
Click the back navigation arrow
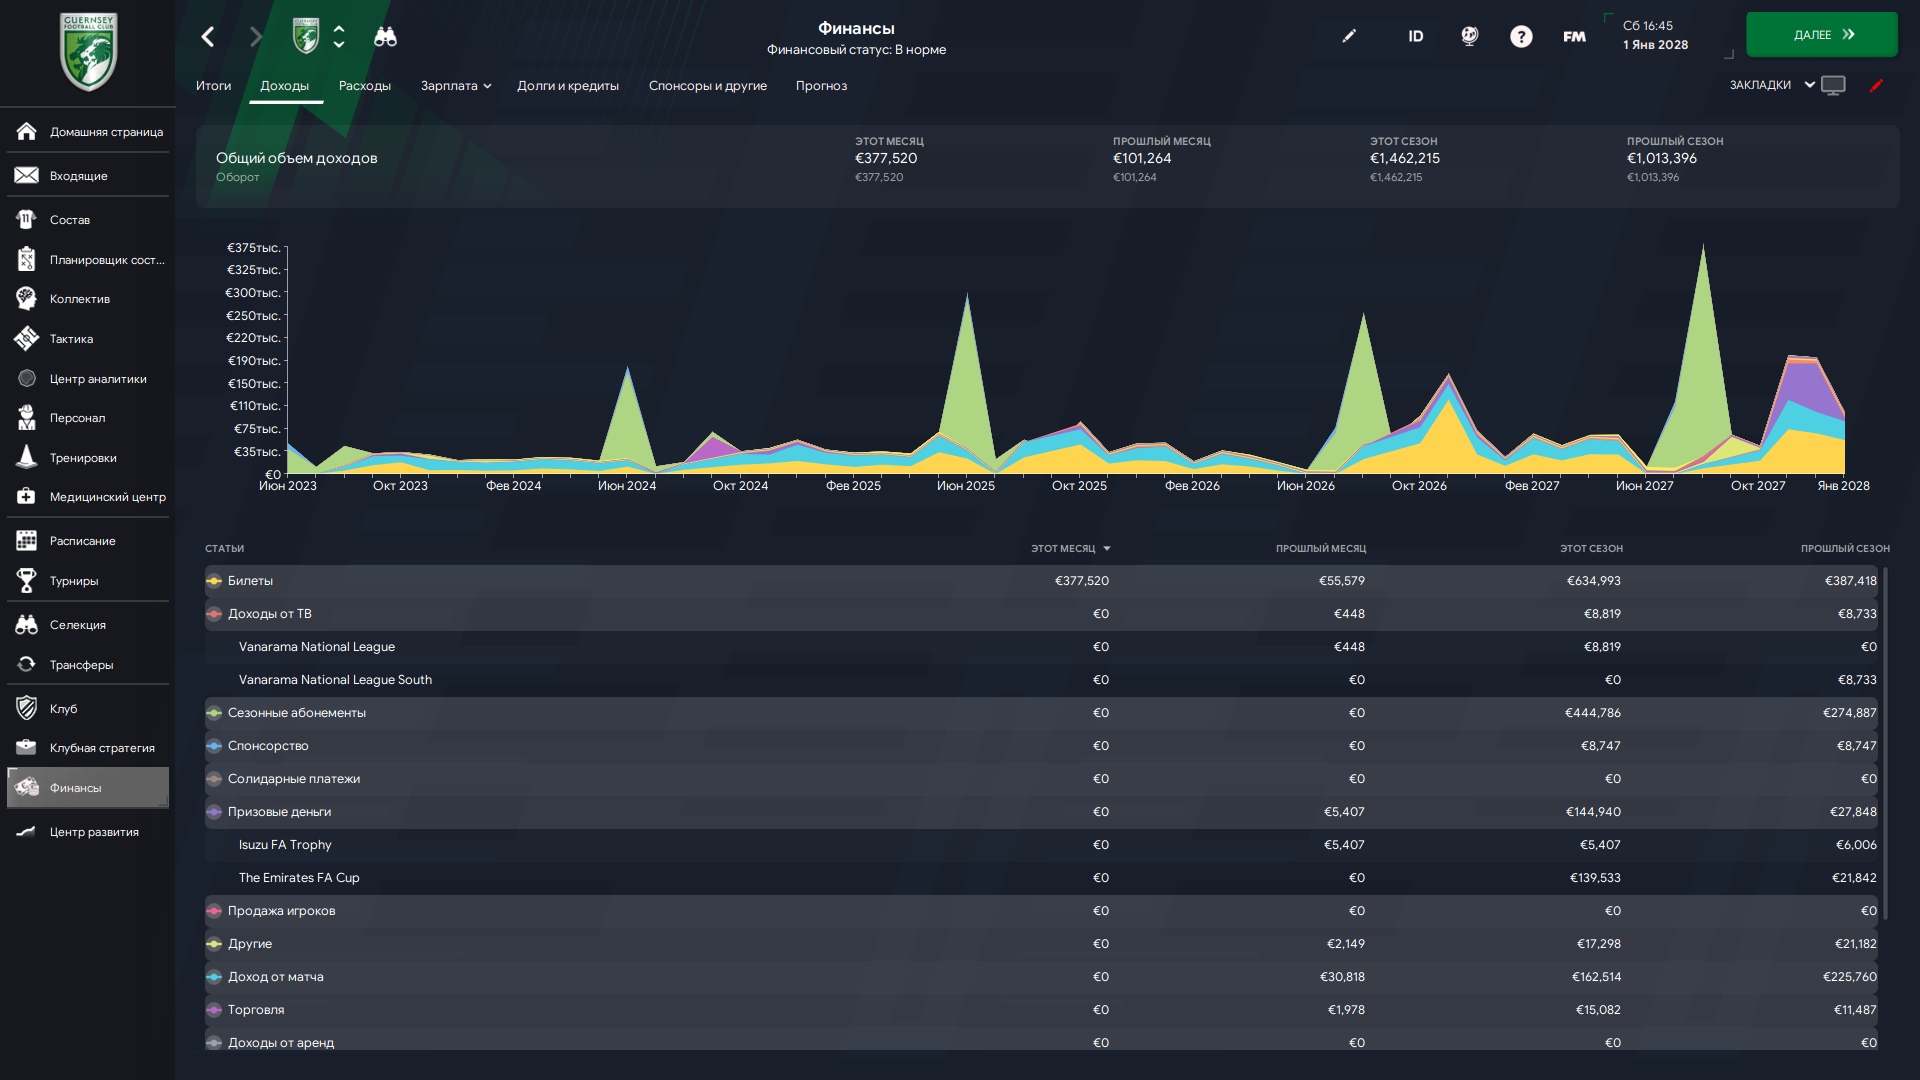pos(208,37)
